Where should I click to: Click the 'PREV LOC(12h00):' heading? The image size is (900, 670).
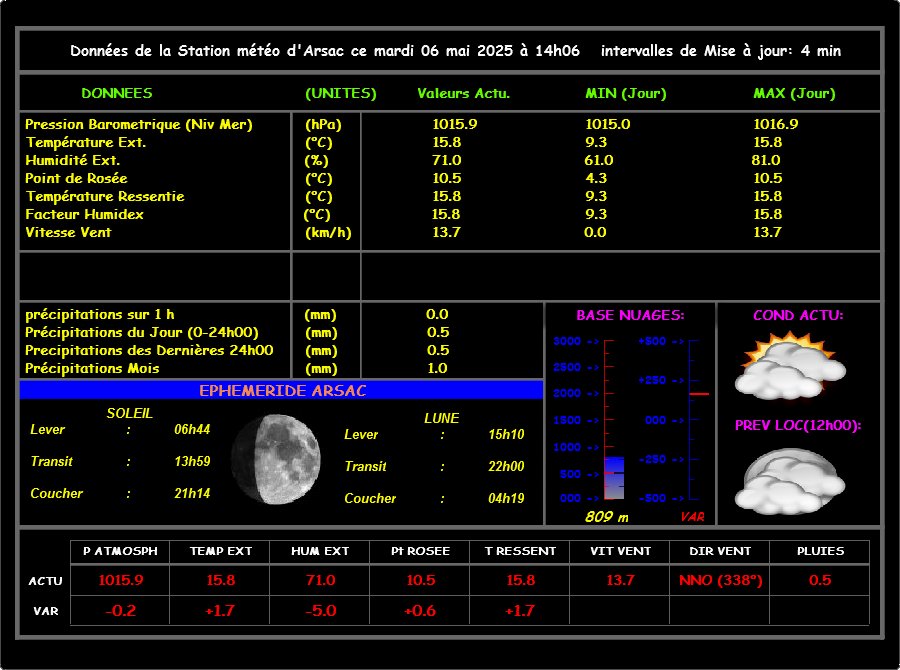click(x=798, y=425)
